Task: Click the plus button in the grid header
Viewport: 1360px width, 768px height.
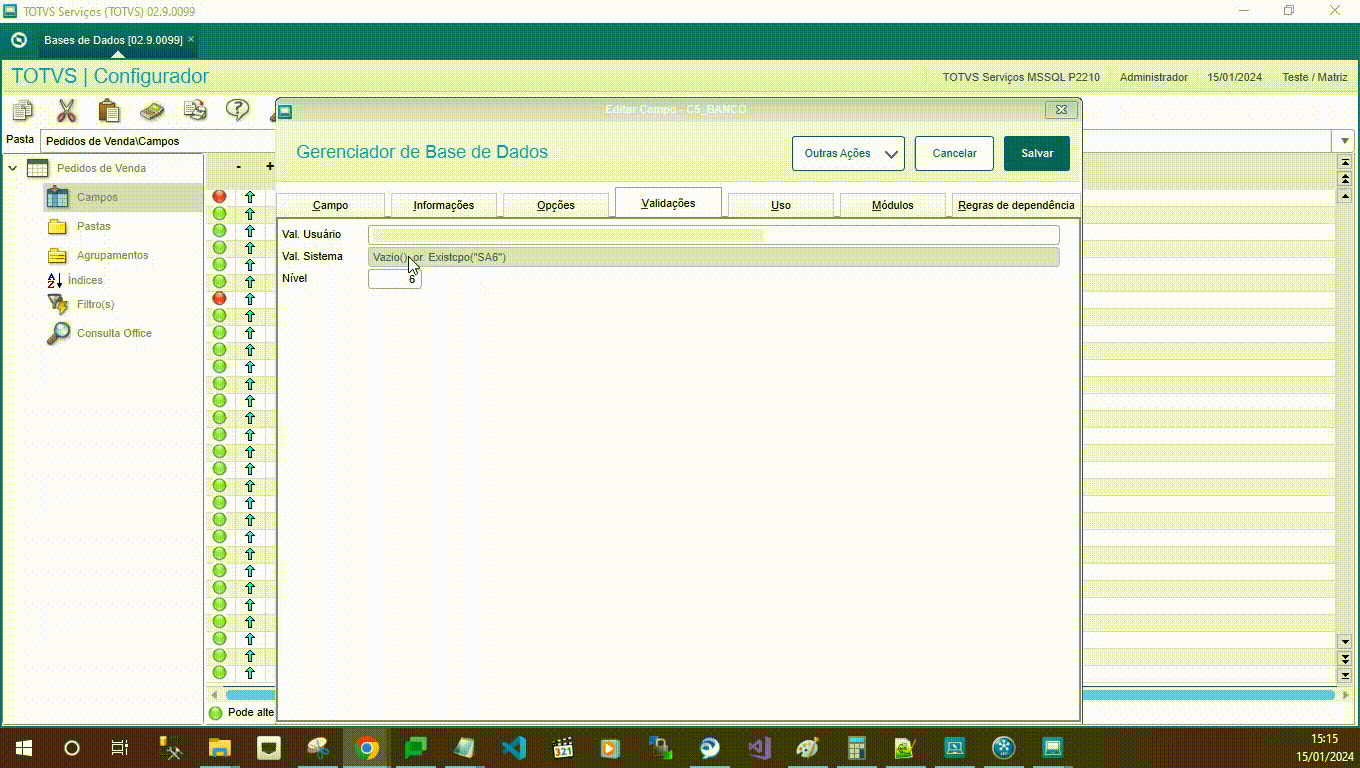Action: 270,166
